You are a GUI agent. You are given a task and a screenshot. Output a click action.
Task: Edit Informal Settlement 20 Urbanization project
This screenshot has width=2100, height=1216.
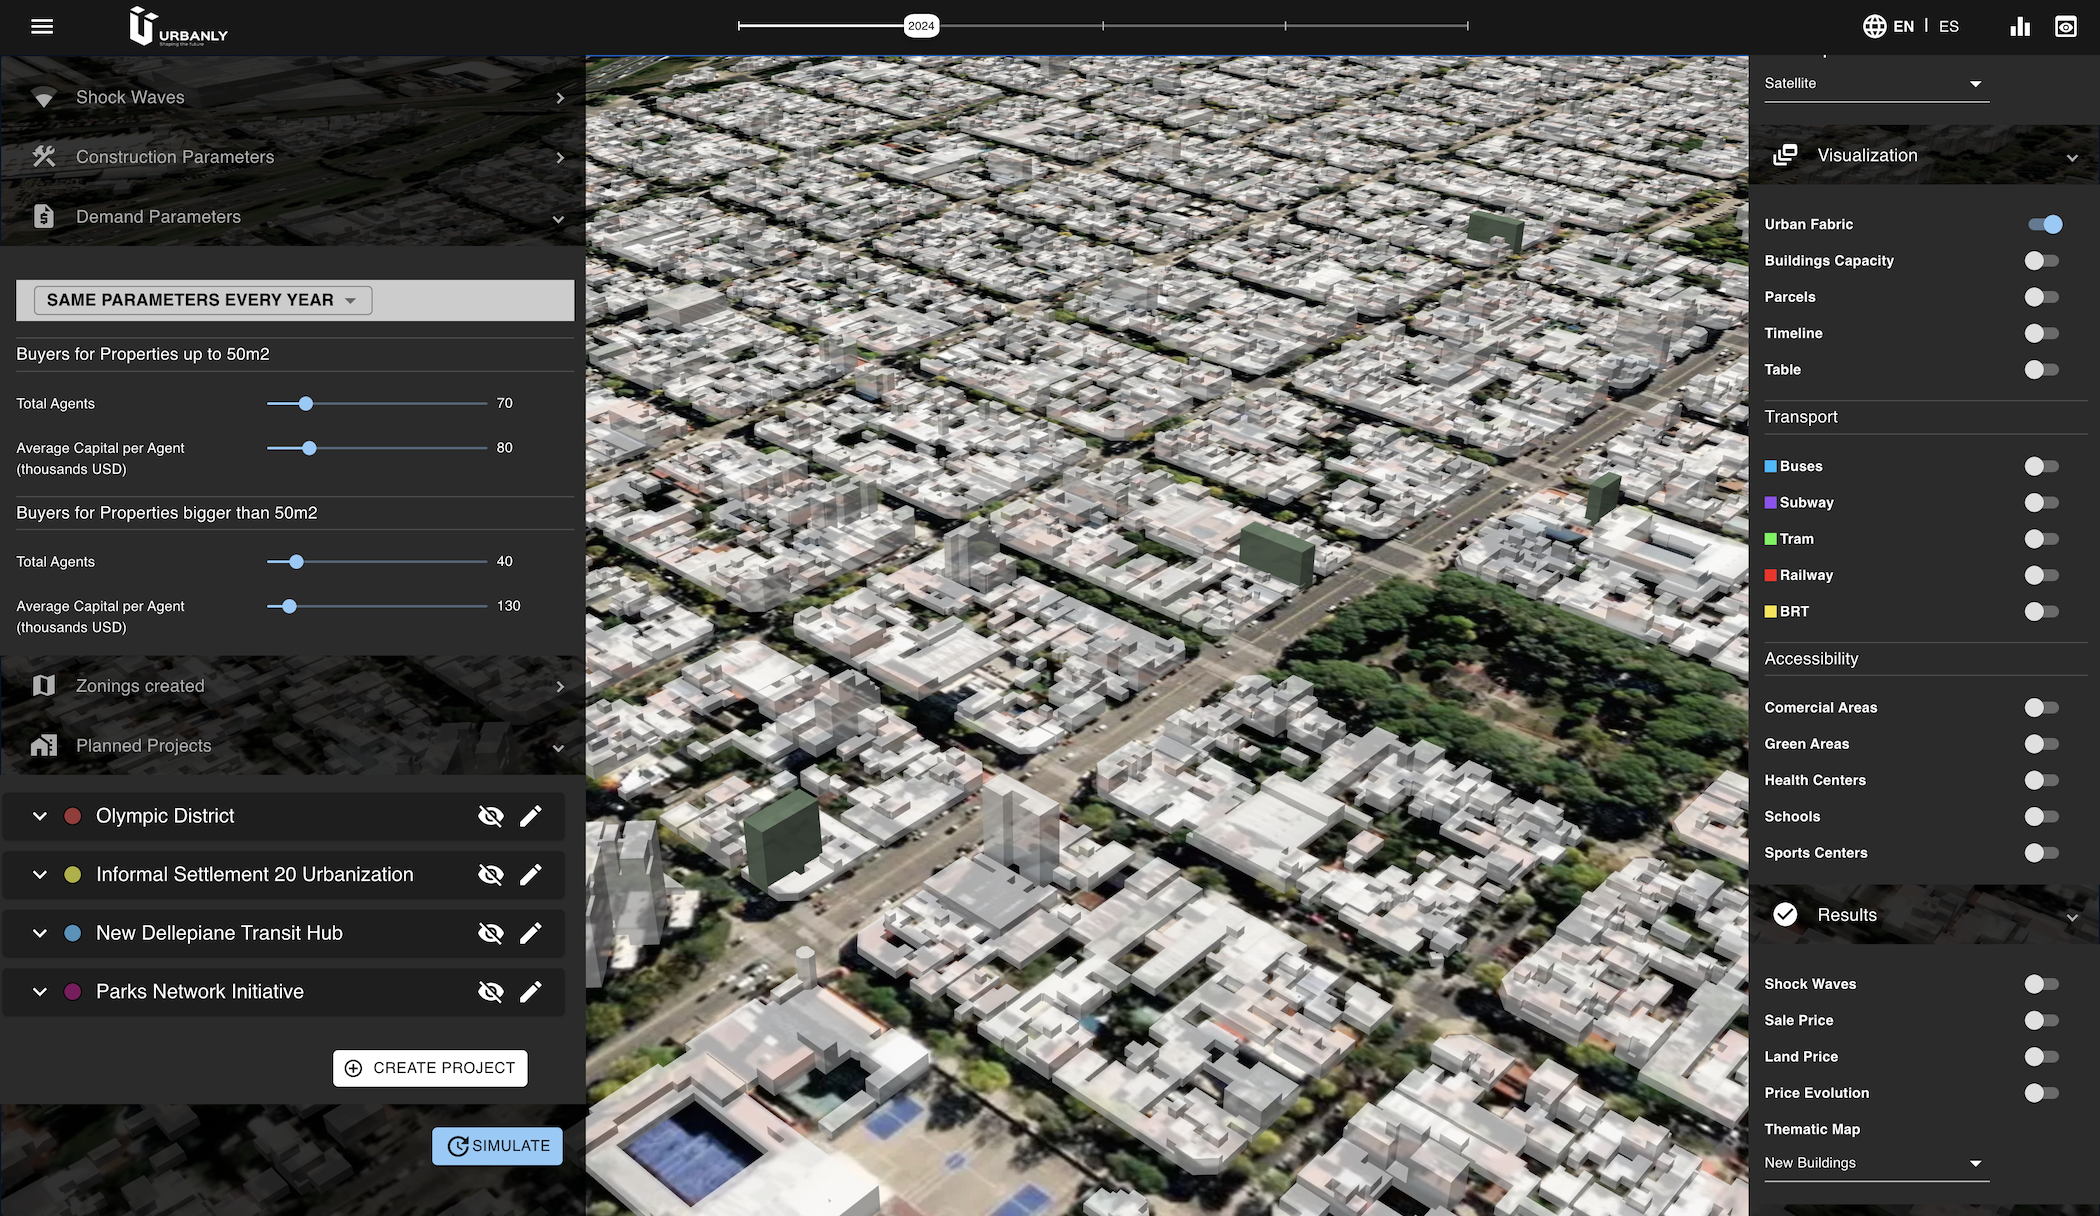point(531,875)
